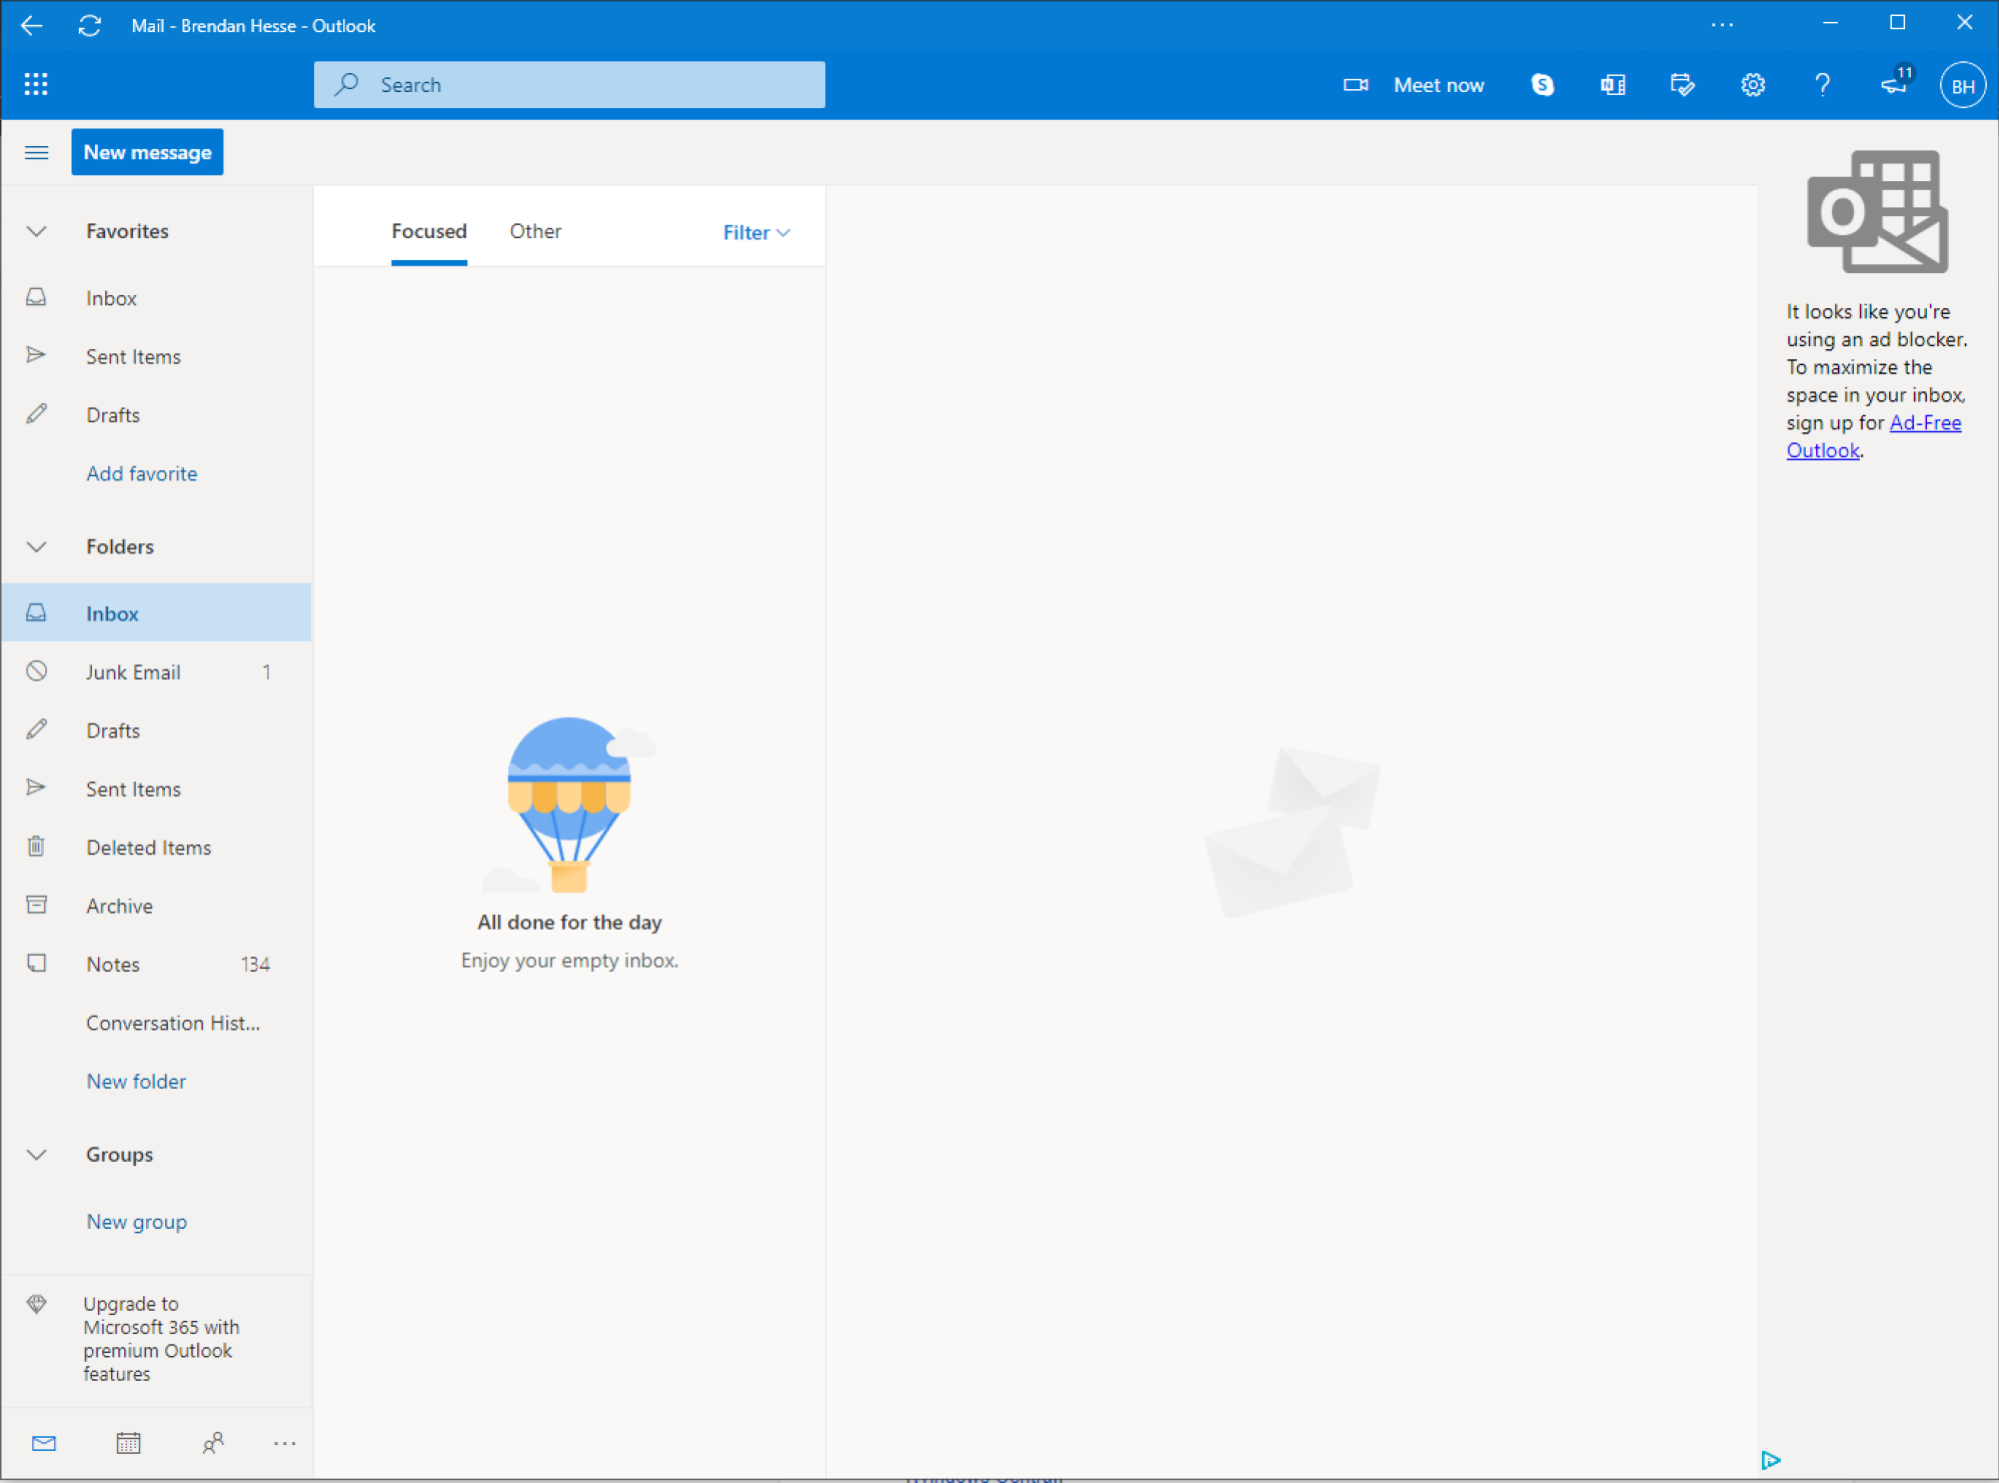The height and width of the screenshot is (1483, 1999).
Task: Open the People icon at bottom
Action: 212,1442
